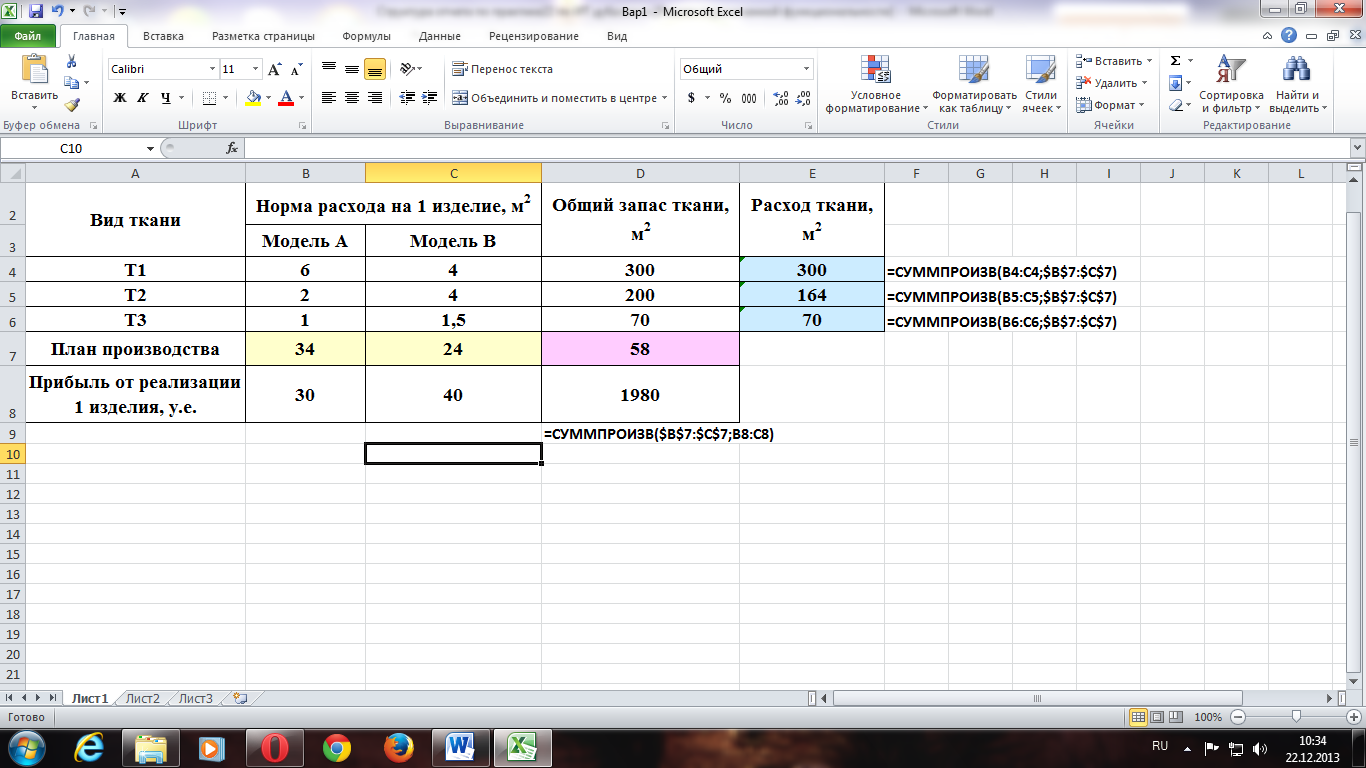The image size is (1366, 768).
Task: Apply the yellow fill color bucket
Action: (253, 98)
